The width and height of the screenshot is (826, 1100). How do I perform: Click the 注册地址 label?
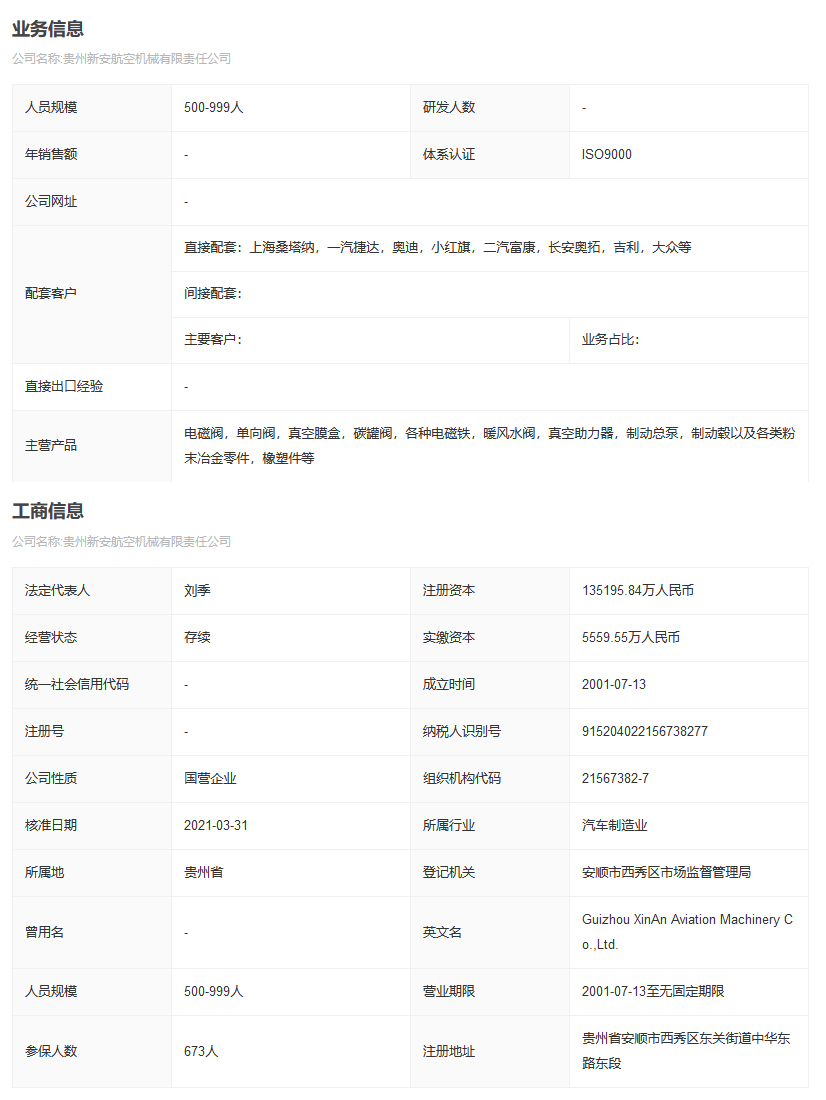coord(448,1052)
